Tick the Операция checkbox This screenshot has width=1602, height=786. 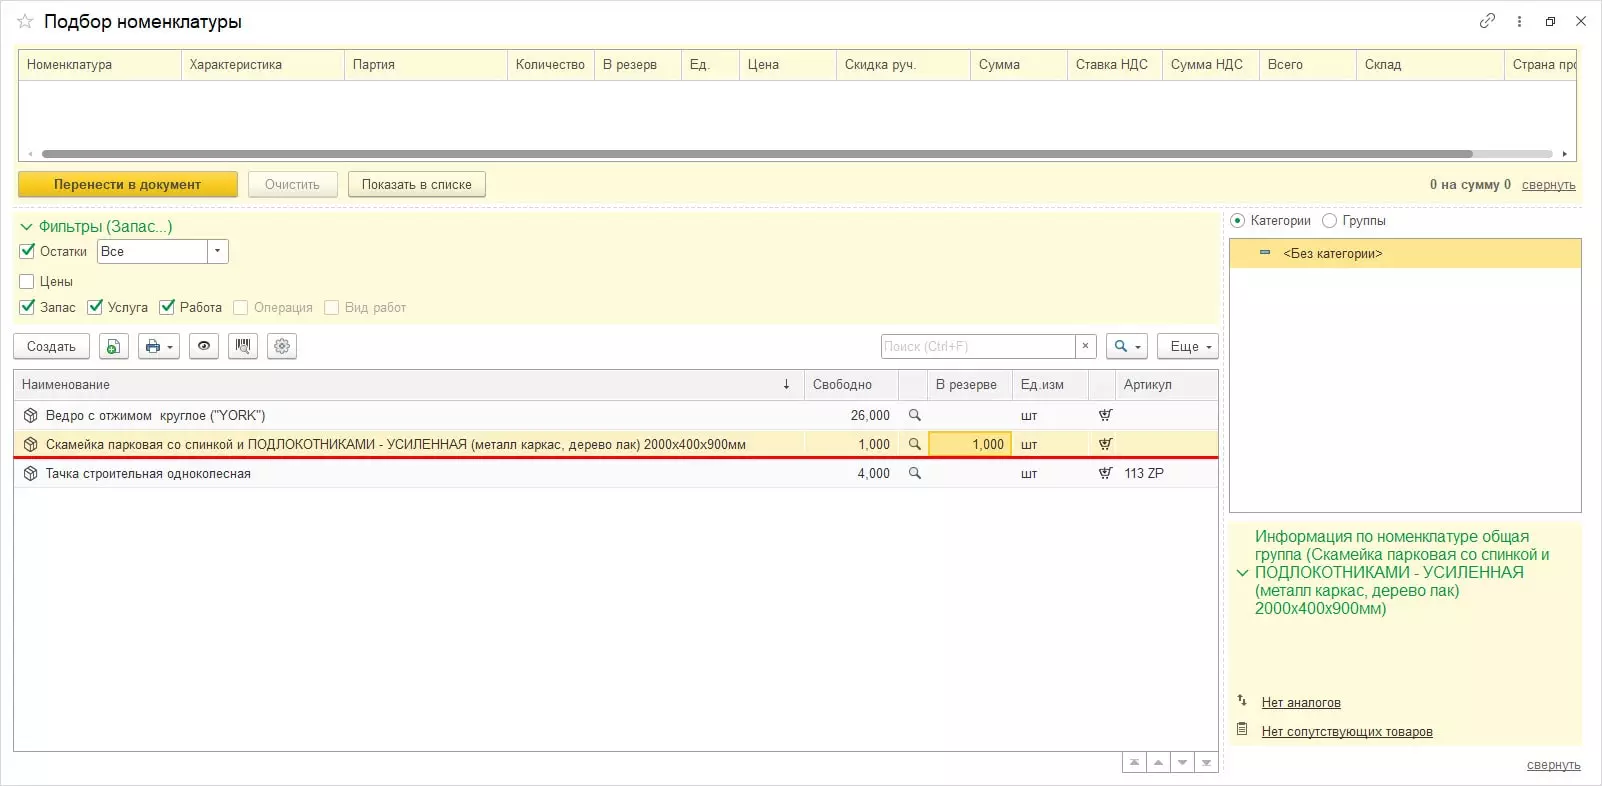[x=240, y=307]
